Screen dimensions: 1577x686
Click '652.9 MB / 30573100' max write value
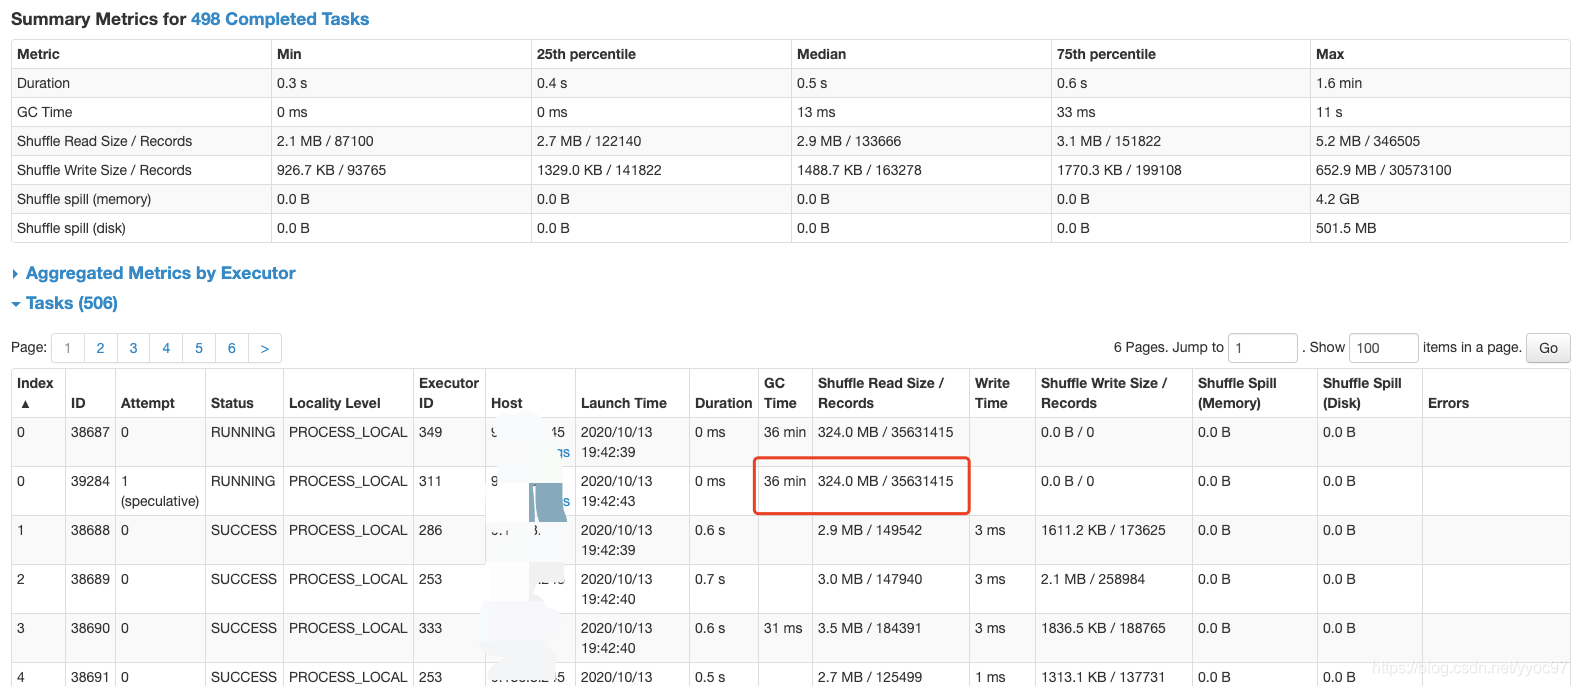click(1384, 170)
